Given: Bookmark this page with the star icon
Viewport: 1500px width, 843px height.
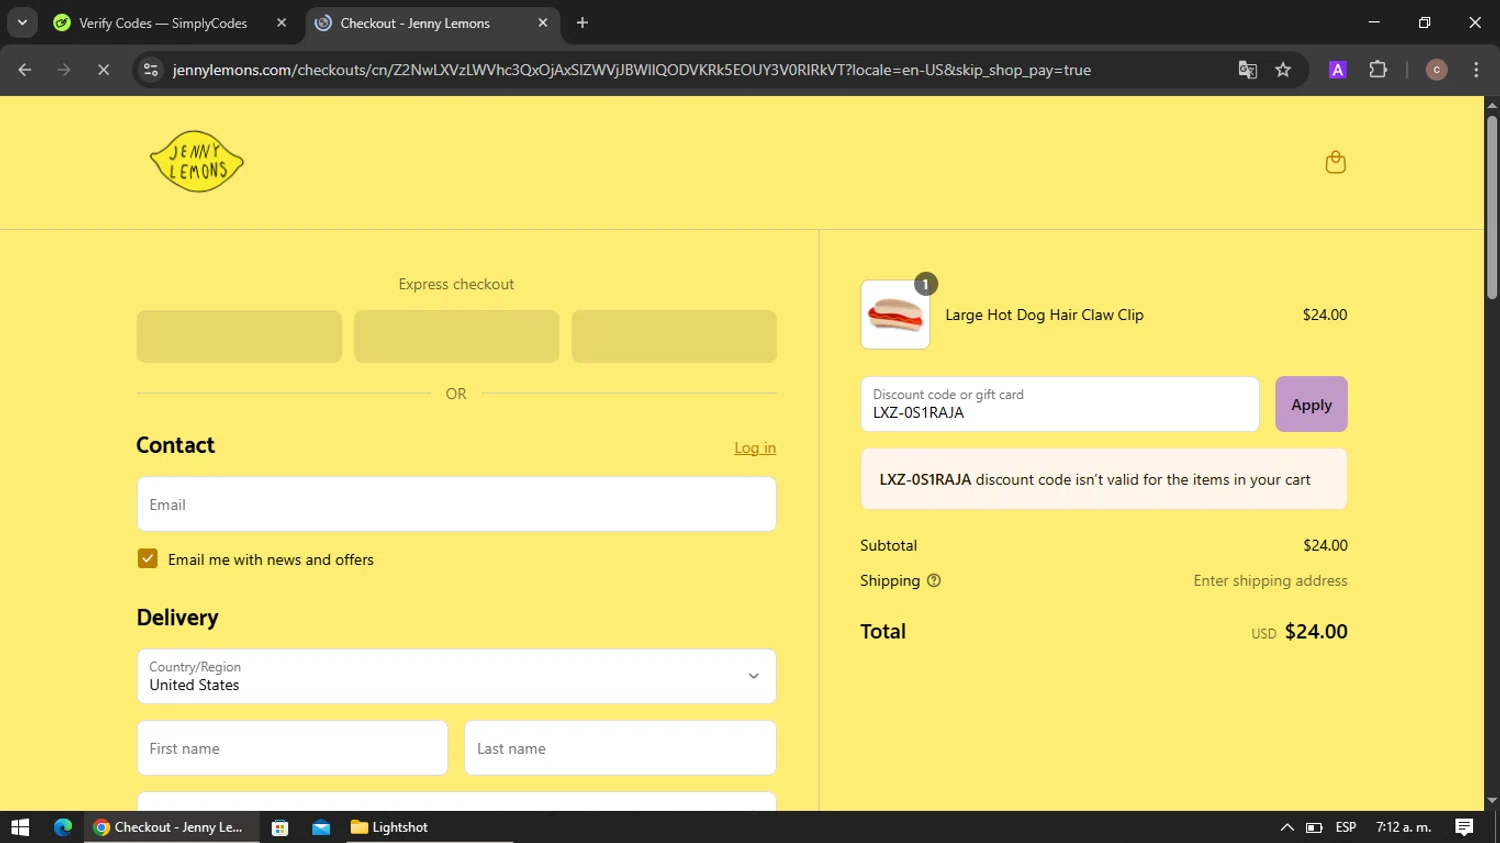Looking at the screenshot, I should pos(1283,70).
